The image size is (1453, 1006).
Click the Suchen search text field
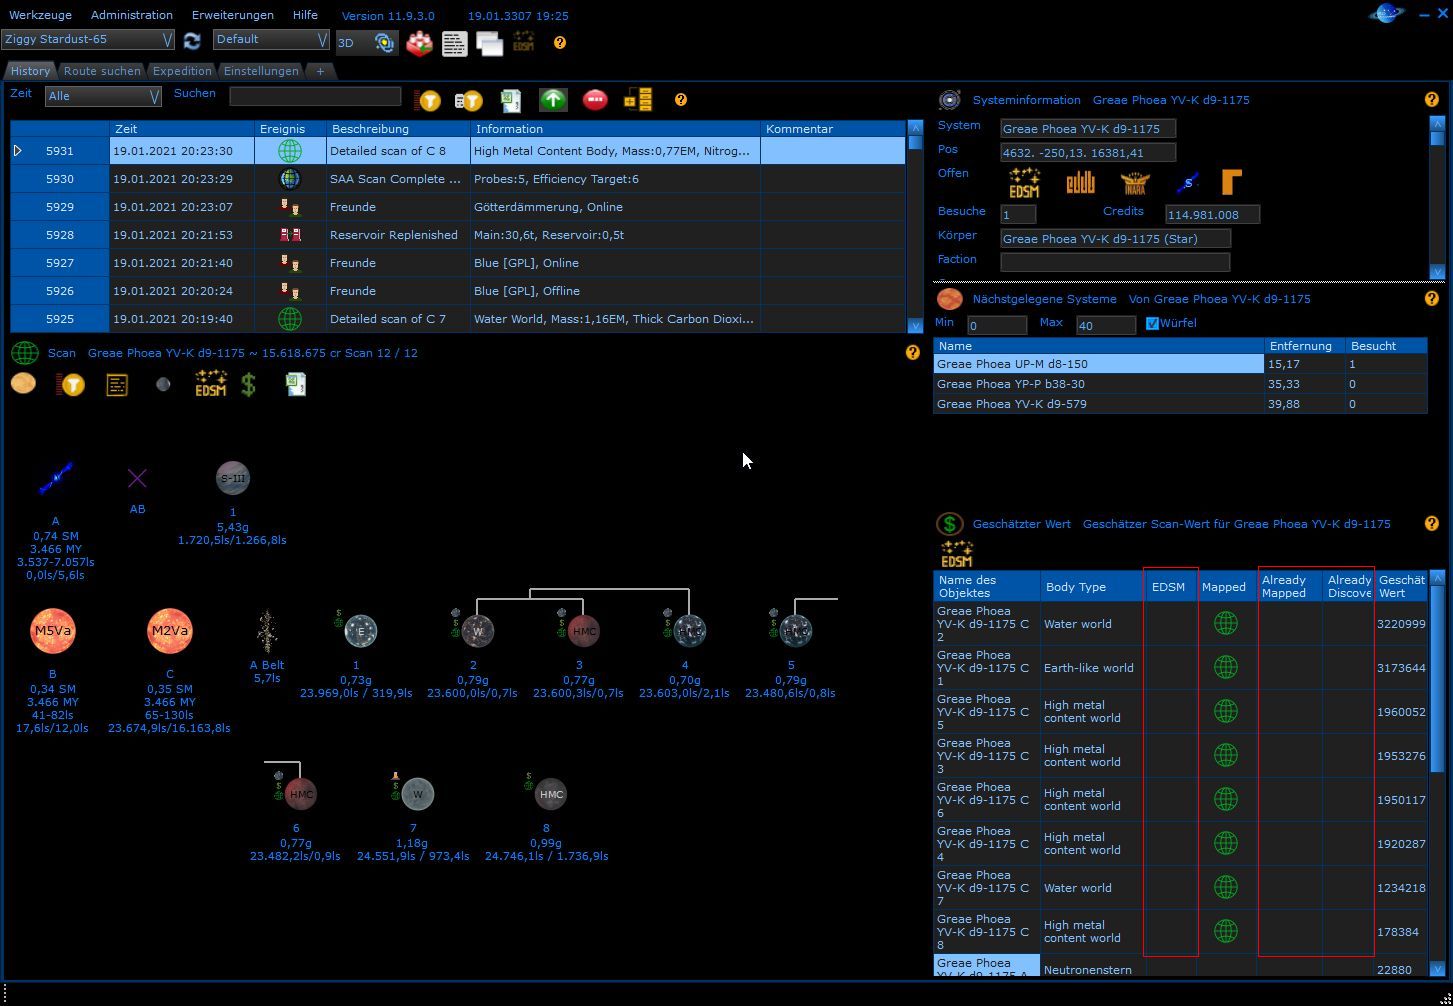pos(315,96)
